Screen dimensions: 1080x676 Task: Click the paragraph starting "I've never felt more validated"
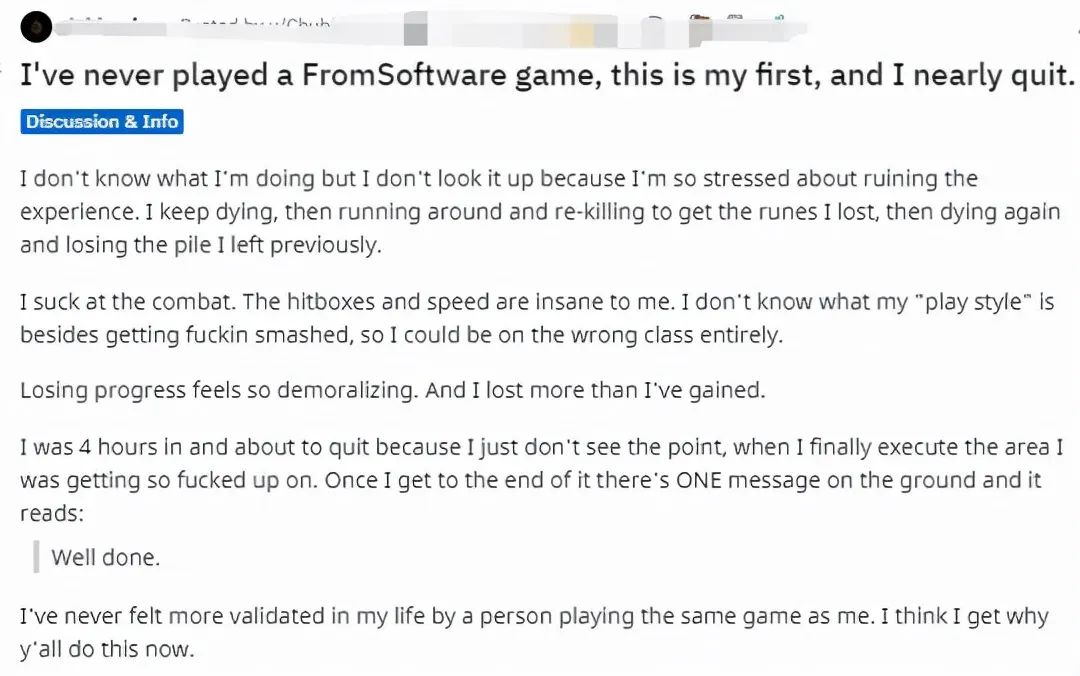(x=530, y=616)
